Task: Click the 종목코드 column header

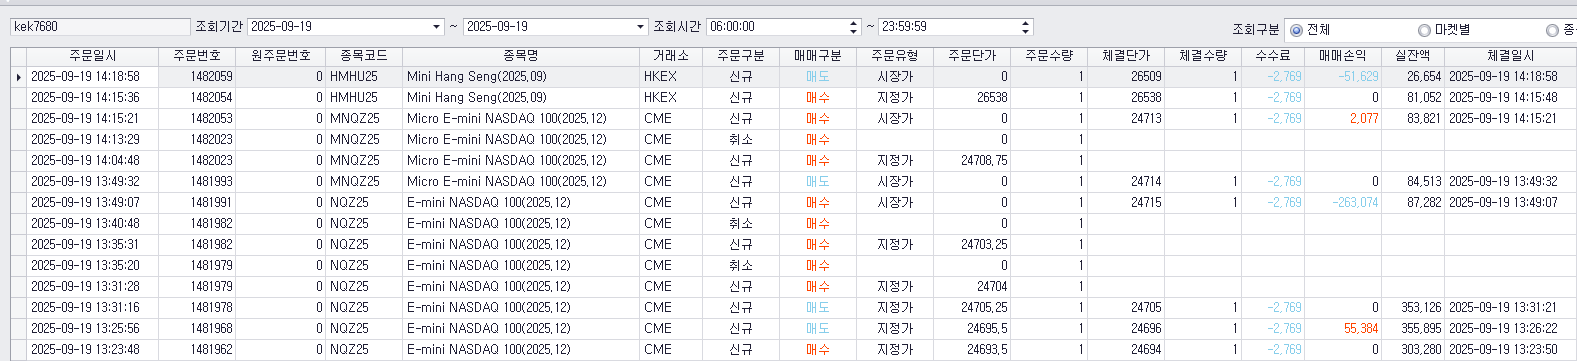Action: [364, 56]
